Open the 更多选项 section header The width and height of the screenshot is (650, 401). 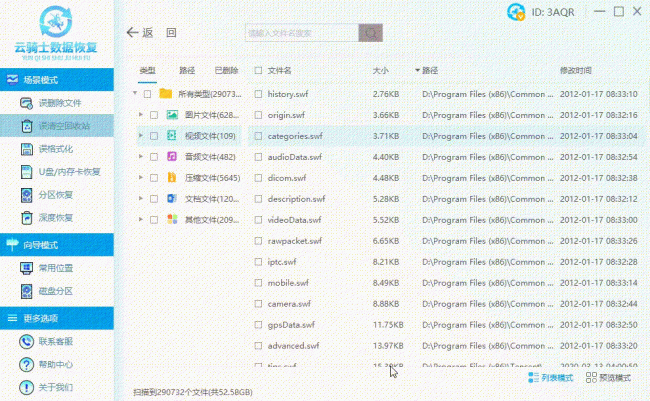[x=57, y=318]
